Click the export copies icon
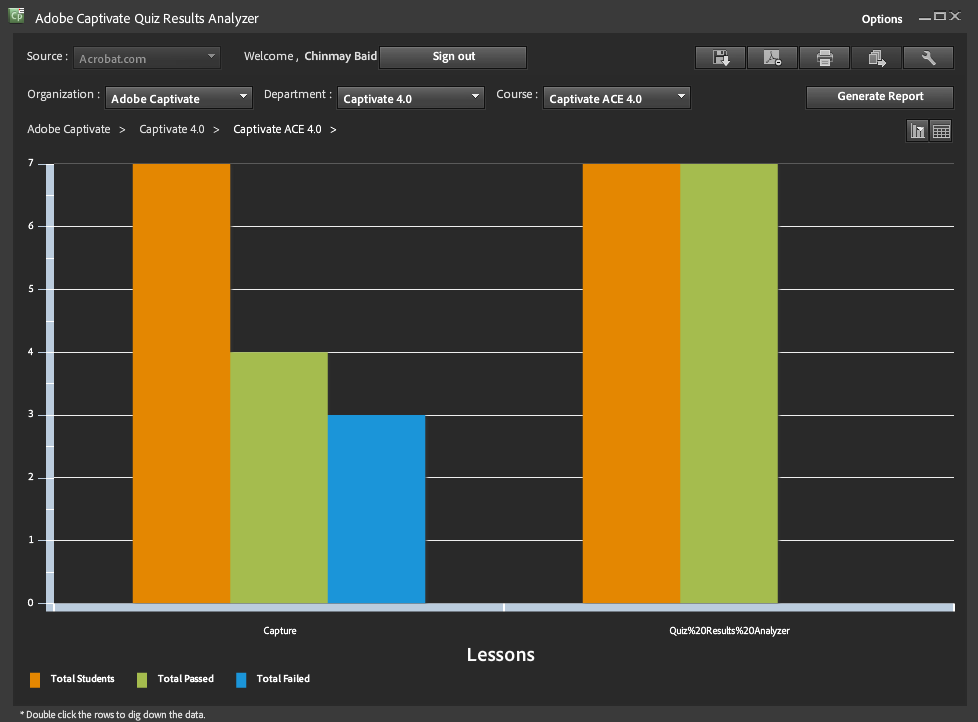The height and width of the screenshot is (722, 978). coord(876,58)
